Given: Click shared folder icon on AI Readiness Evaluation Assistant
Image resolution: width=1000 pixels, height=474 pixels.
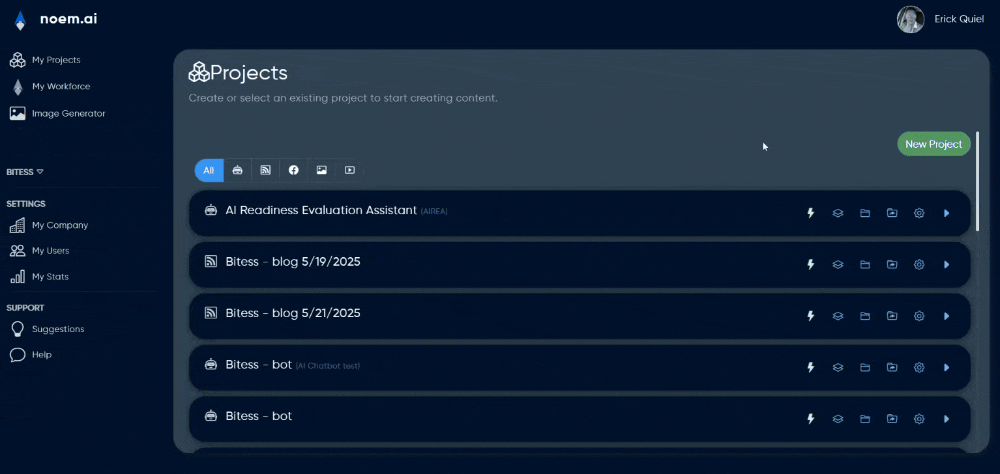Looking at the screenshot, I should point(892,213).
